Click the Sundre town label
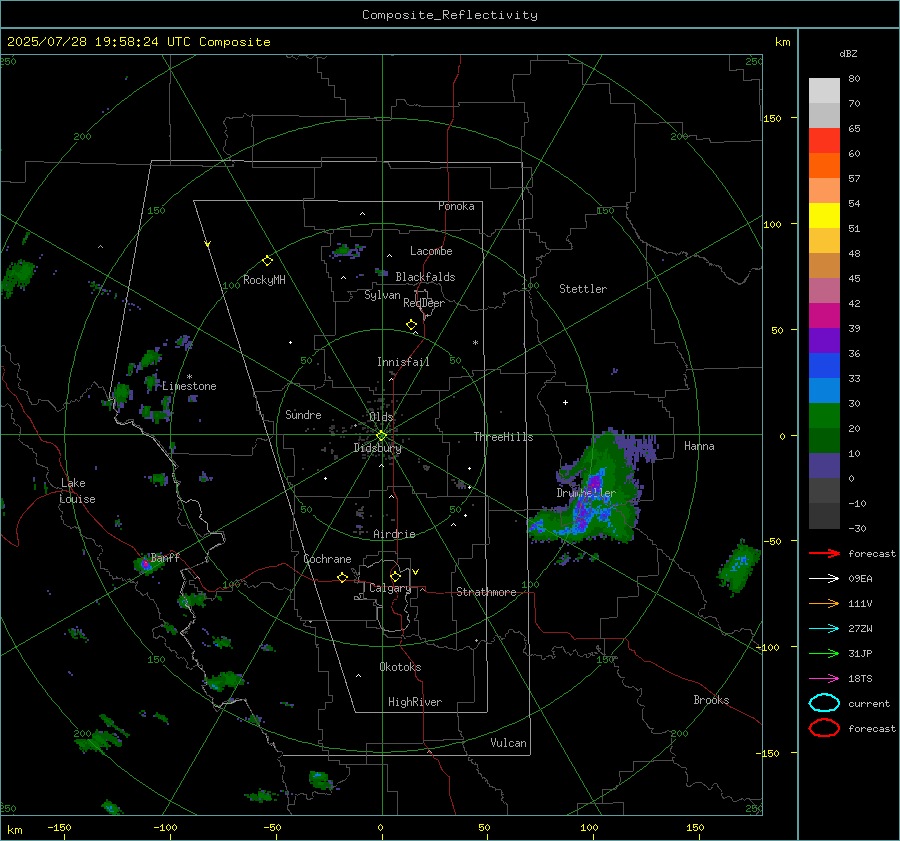 pyautogui.click(x=303, y=414)
